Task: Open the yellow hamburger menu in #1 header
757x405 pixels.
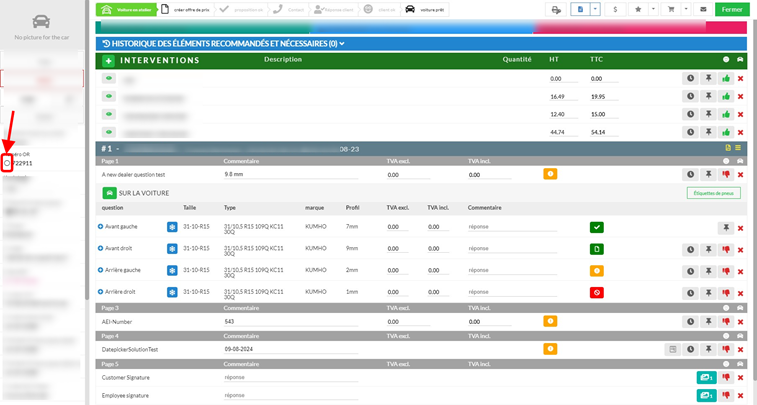Action: (x=738, y=148)
